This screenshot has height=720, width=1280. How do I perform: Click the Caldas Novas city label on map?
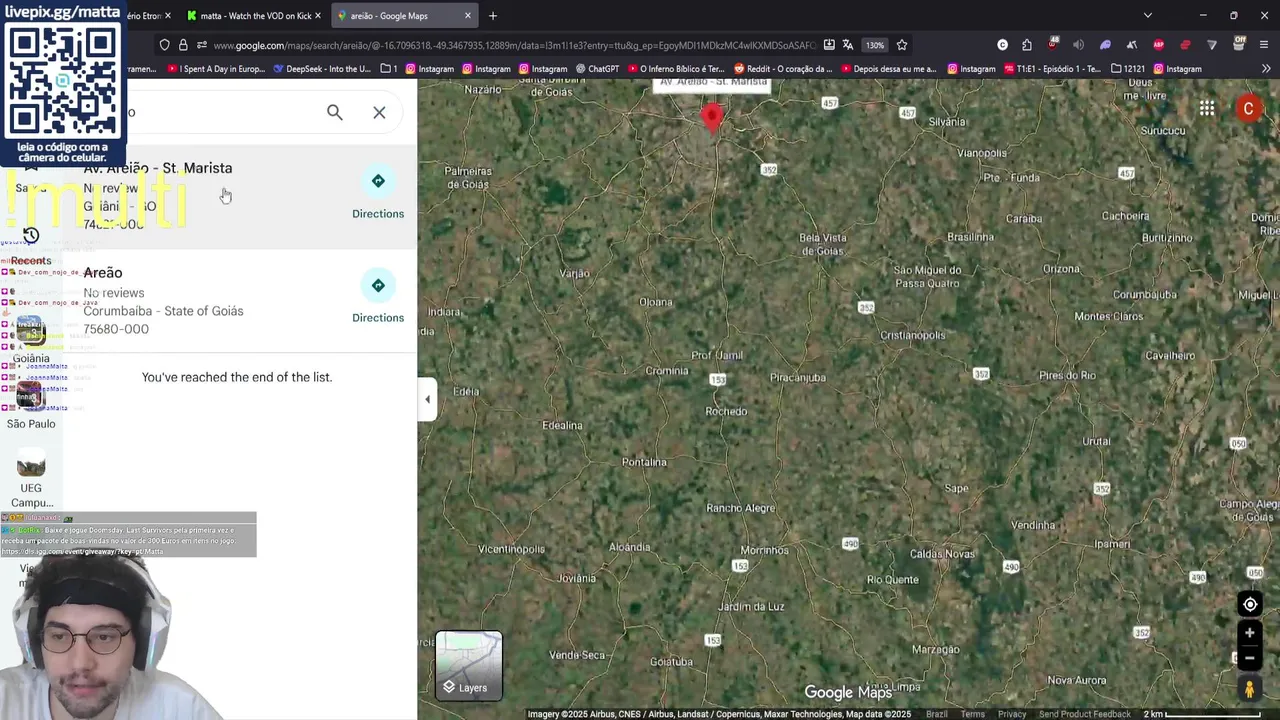[942, 554]
